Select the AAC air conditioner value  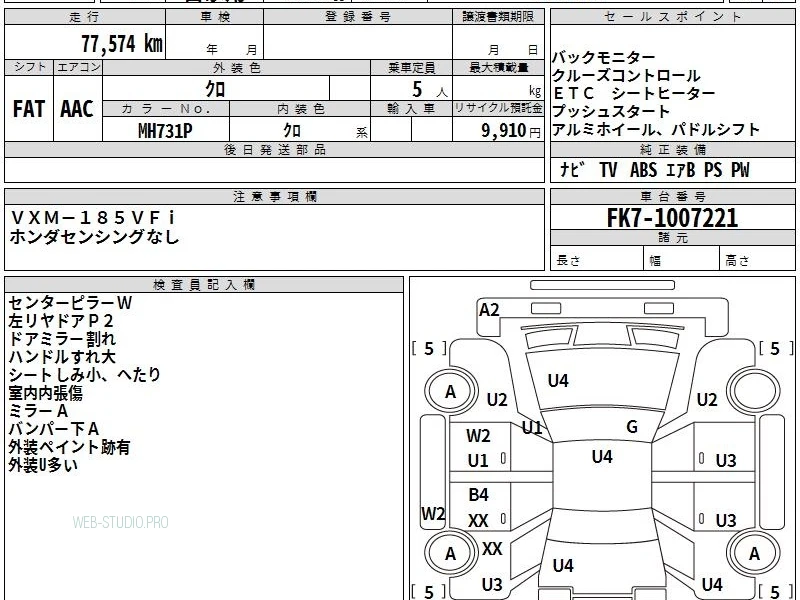[x=77, y=109]
